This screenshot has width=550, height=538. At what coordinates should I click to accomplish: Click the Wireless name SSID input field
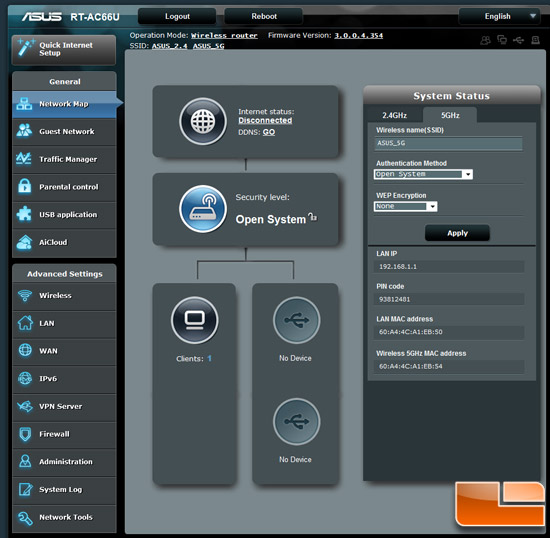coord(448,143)
